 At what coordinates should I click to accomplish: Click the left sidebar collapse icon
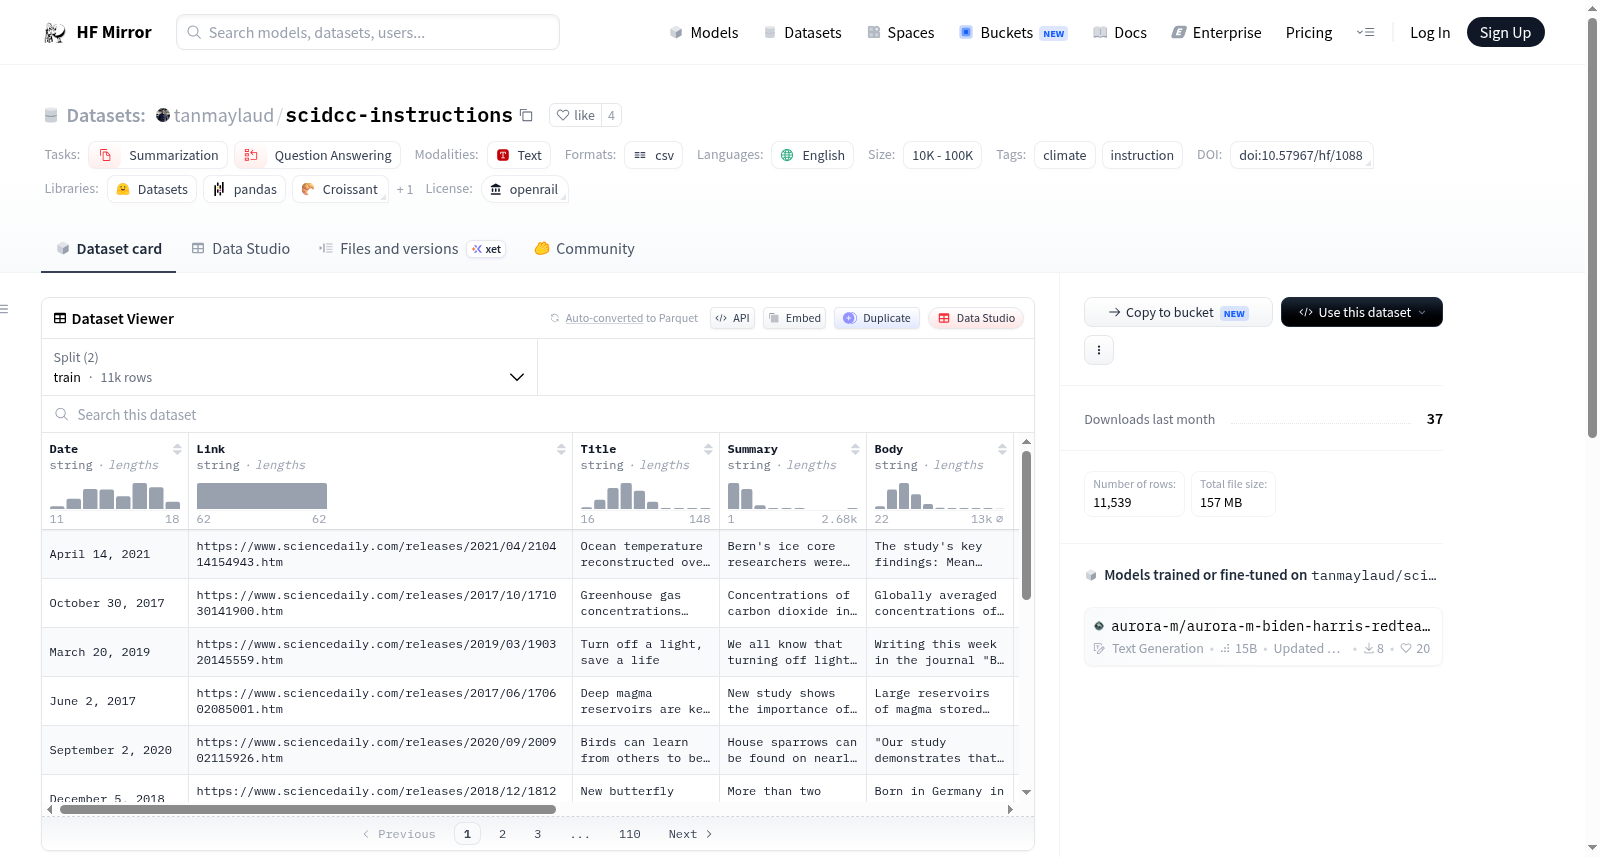(5, 309)
